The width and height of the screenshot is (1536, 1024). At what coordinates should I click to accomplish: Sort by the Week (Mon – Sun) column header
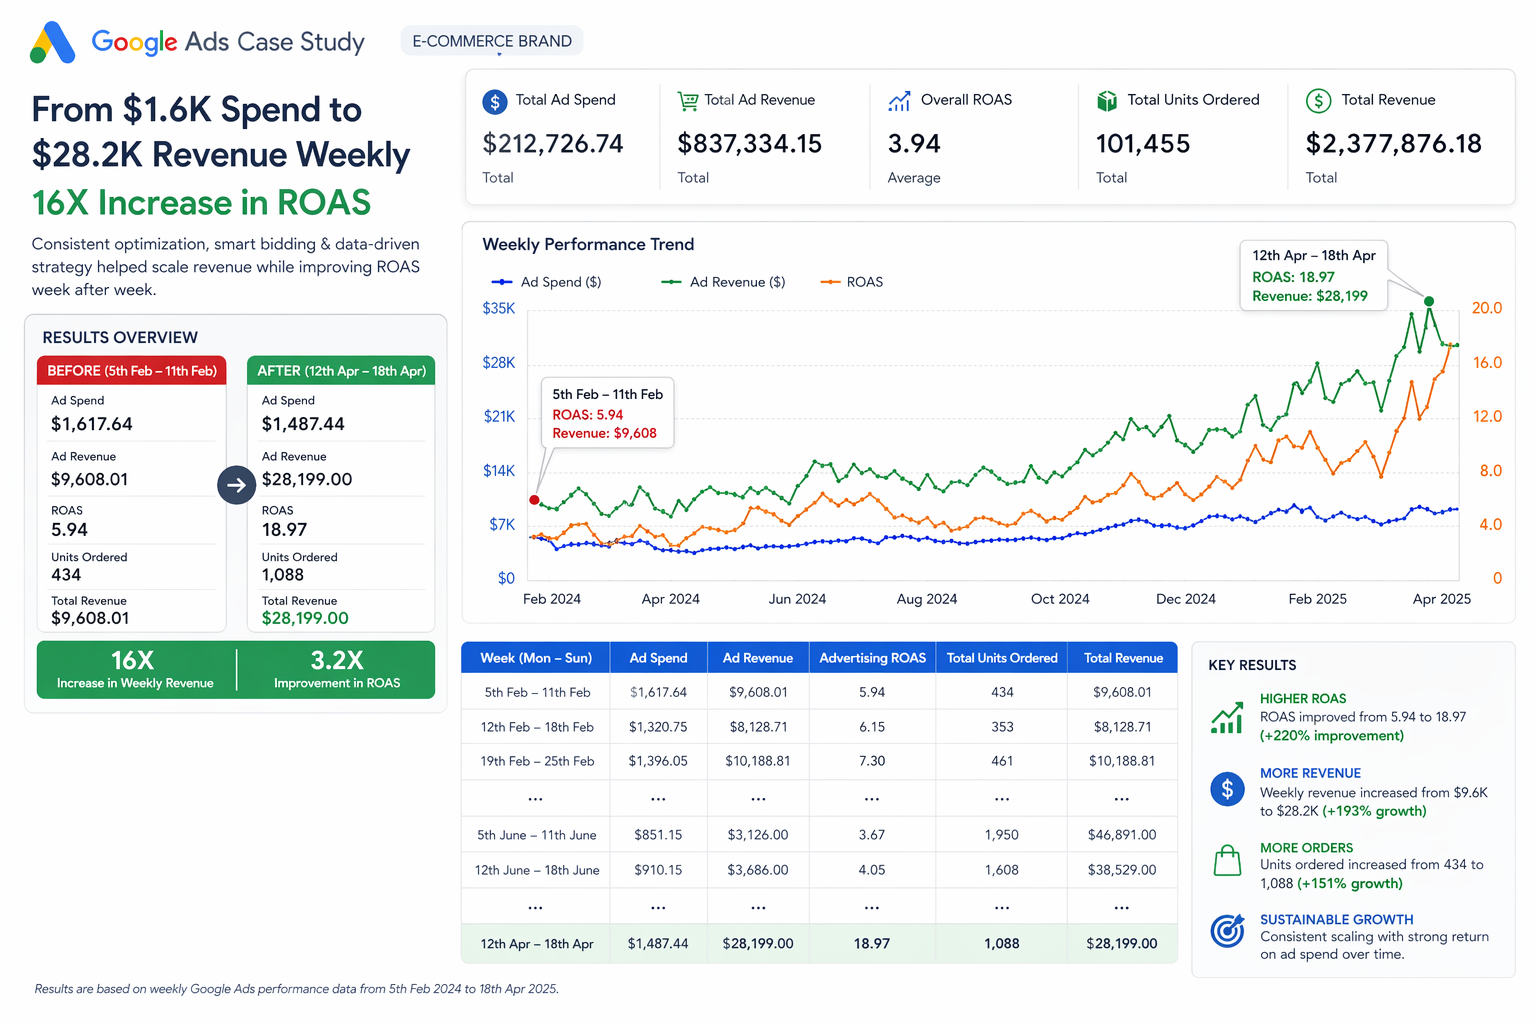tap(536, 658)
